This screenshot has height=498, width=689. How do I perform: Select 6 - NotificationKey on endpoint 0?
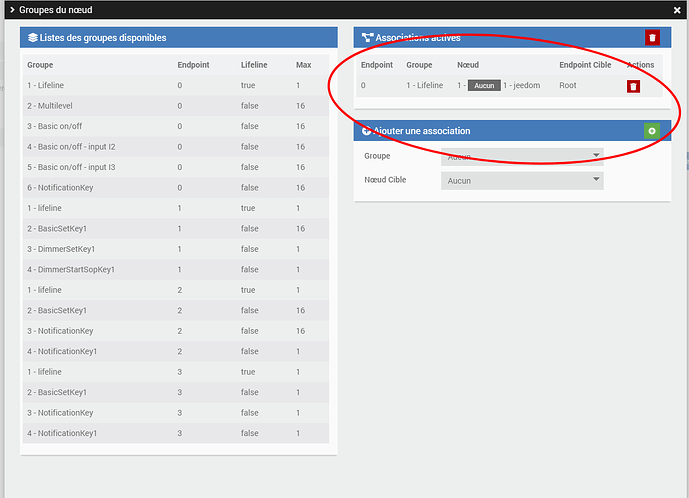click(x=176, y=188)
